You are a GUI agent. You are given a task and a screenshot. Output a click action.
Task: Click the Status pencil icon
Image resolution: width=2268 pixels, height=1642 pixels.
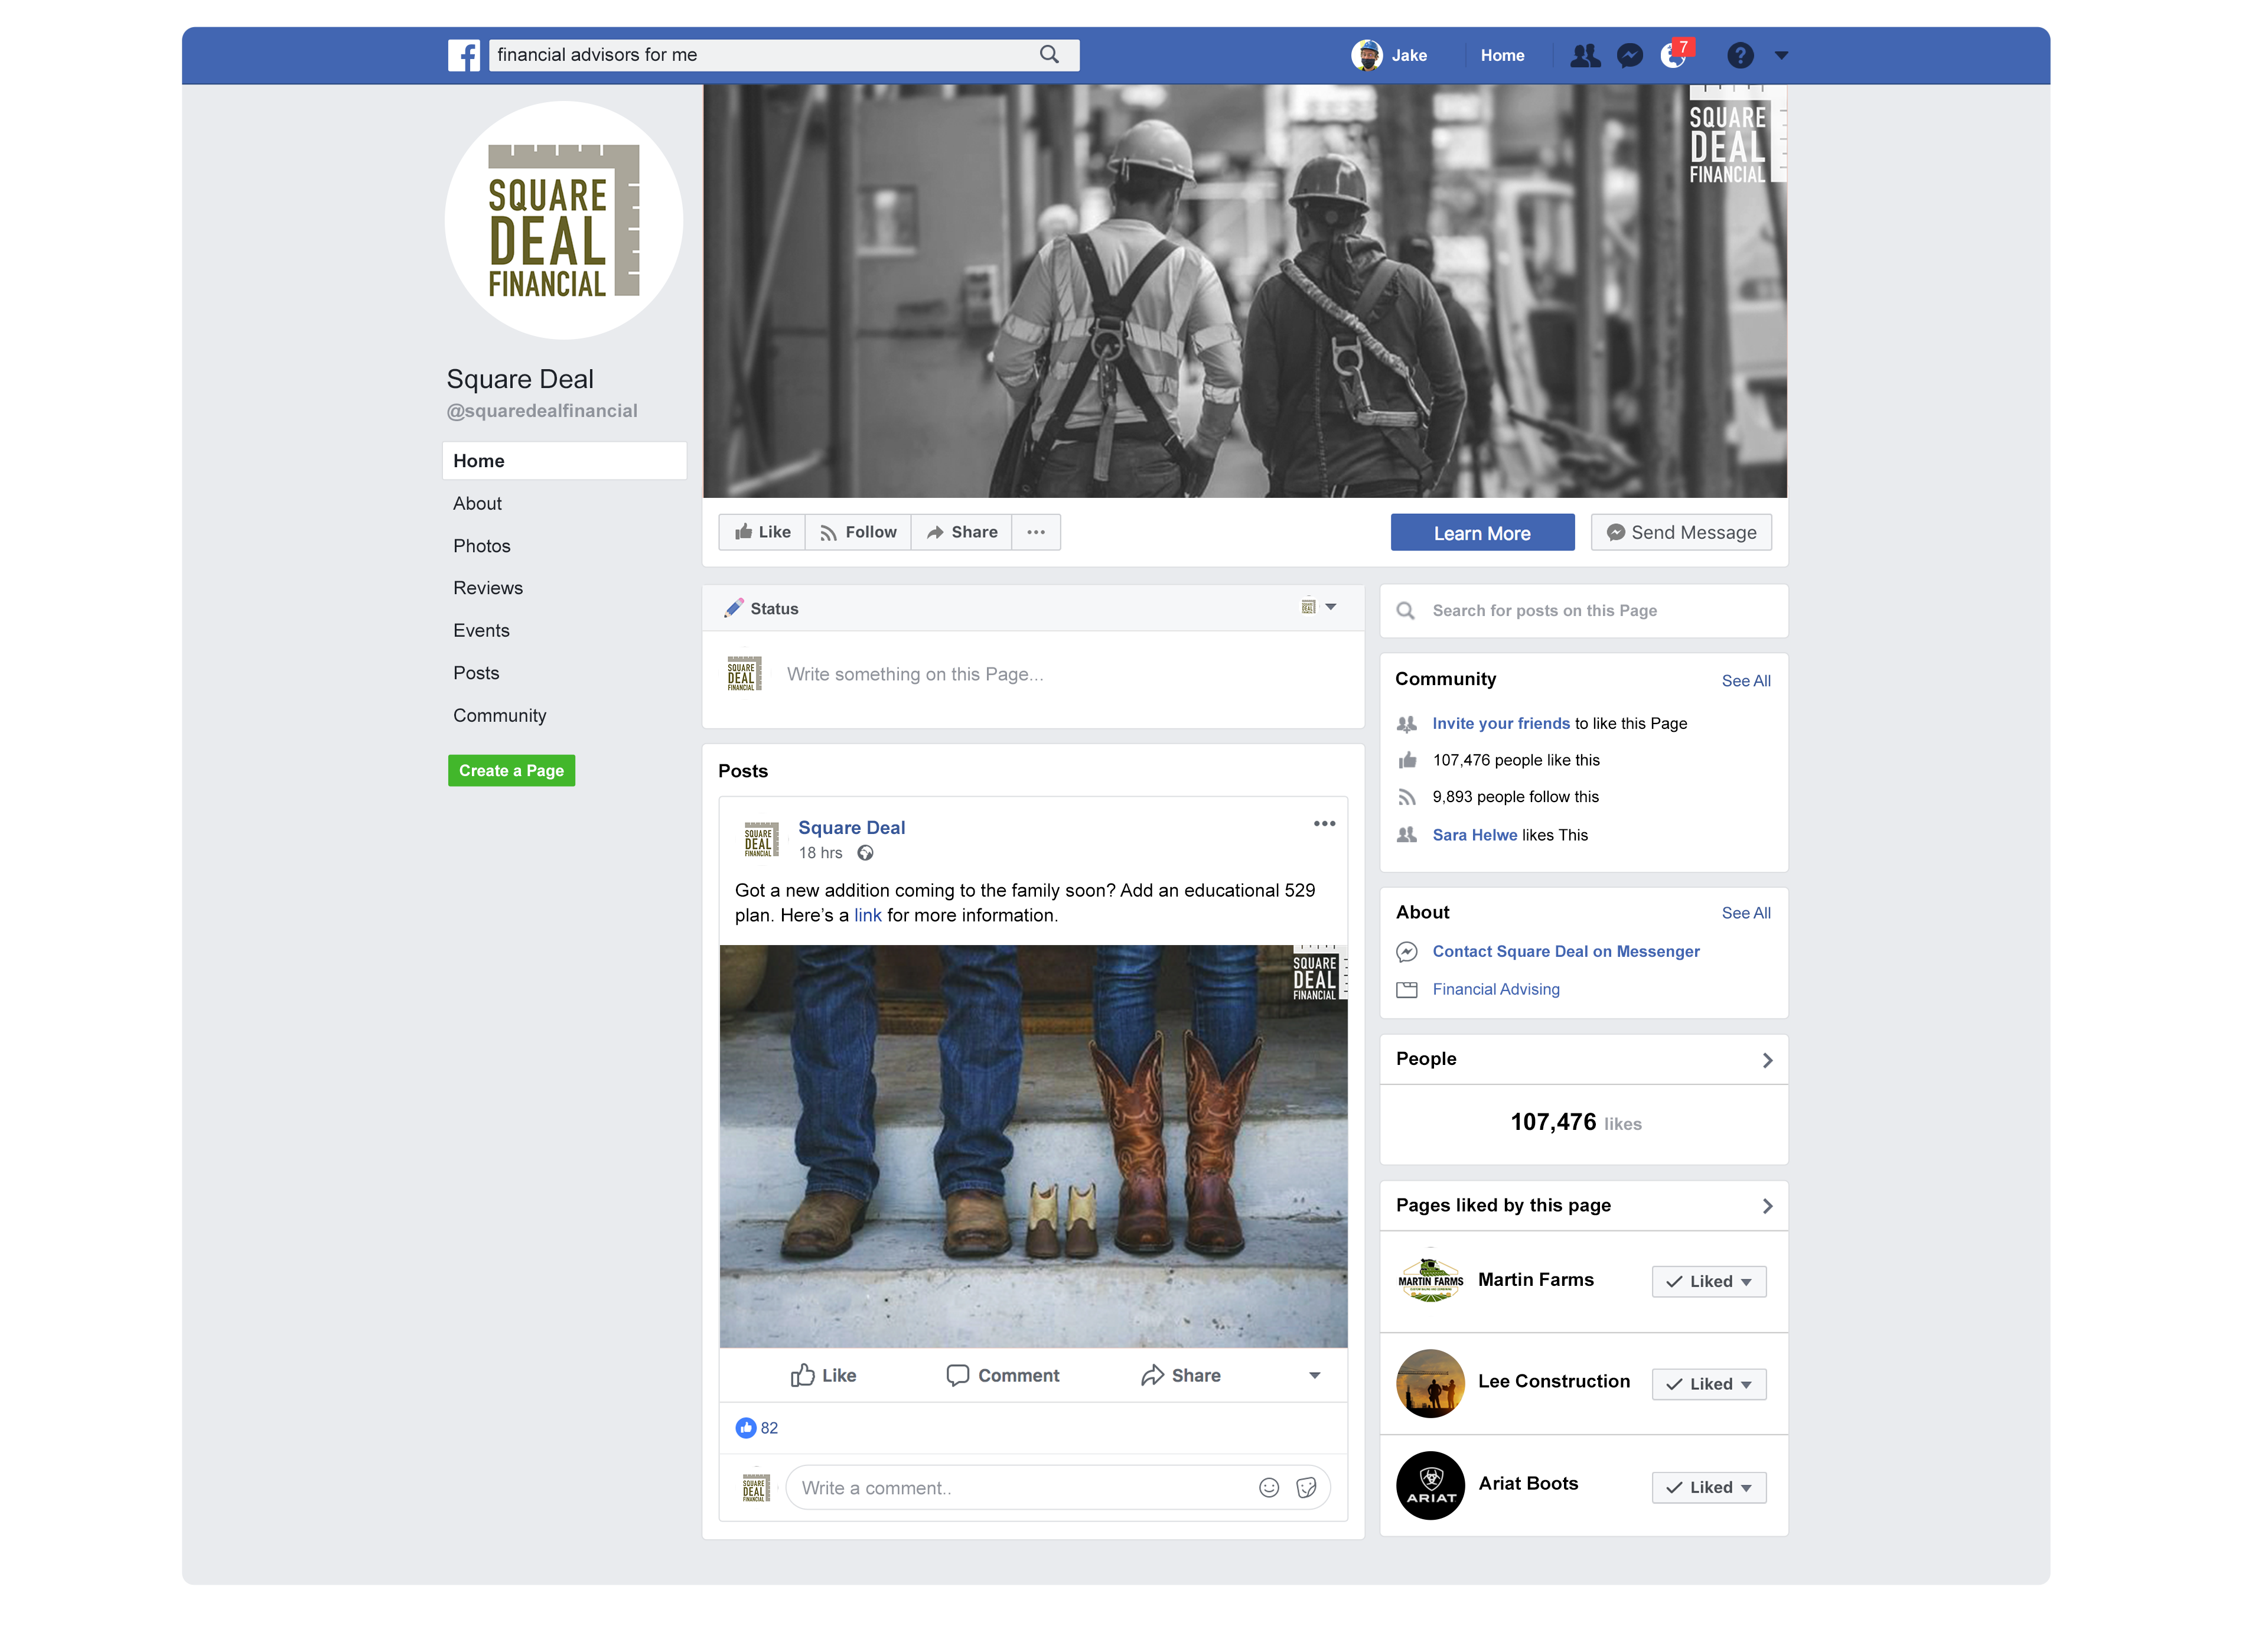point(734,608)
